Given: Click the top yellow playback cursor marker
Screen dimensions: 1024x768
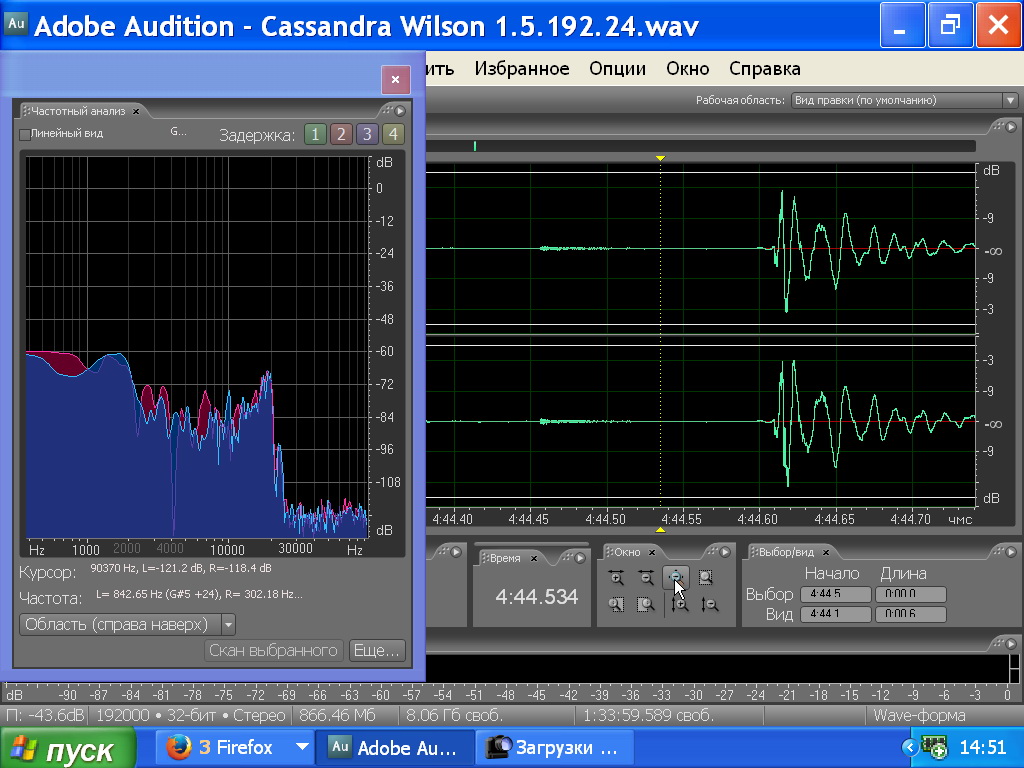Looking at the screenshot, I should tap(661, 159).
